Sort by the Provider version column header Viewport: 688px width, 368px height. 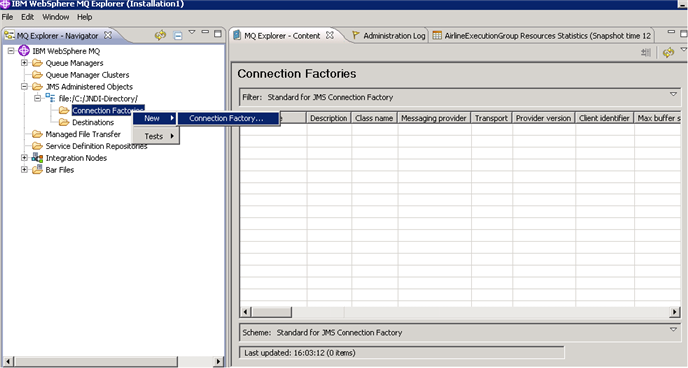(x=544, y=118)
